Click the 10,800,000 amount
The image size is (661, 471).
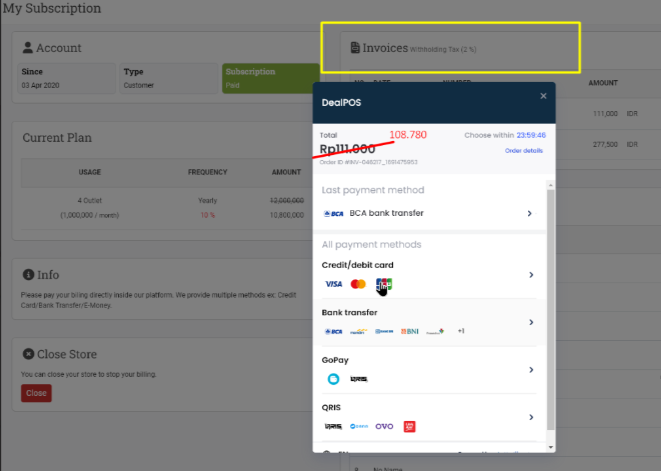[x=287, y=215]
